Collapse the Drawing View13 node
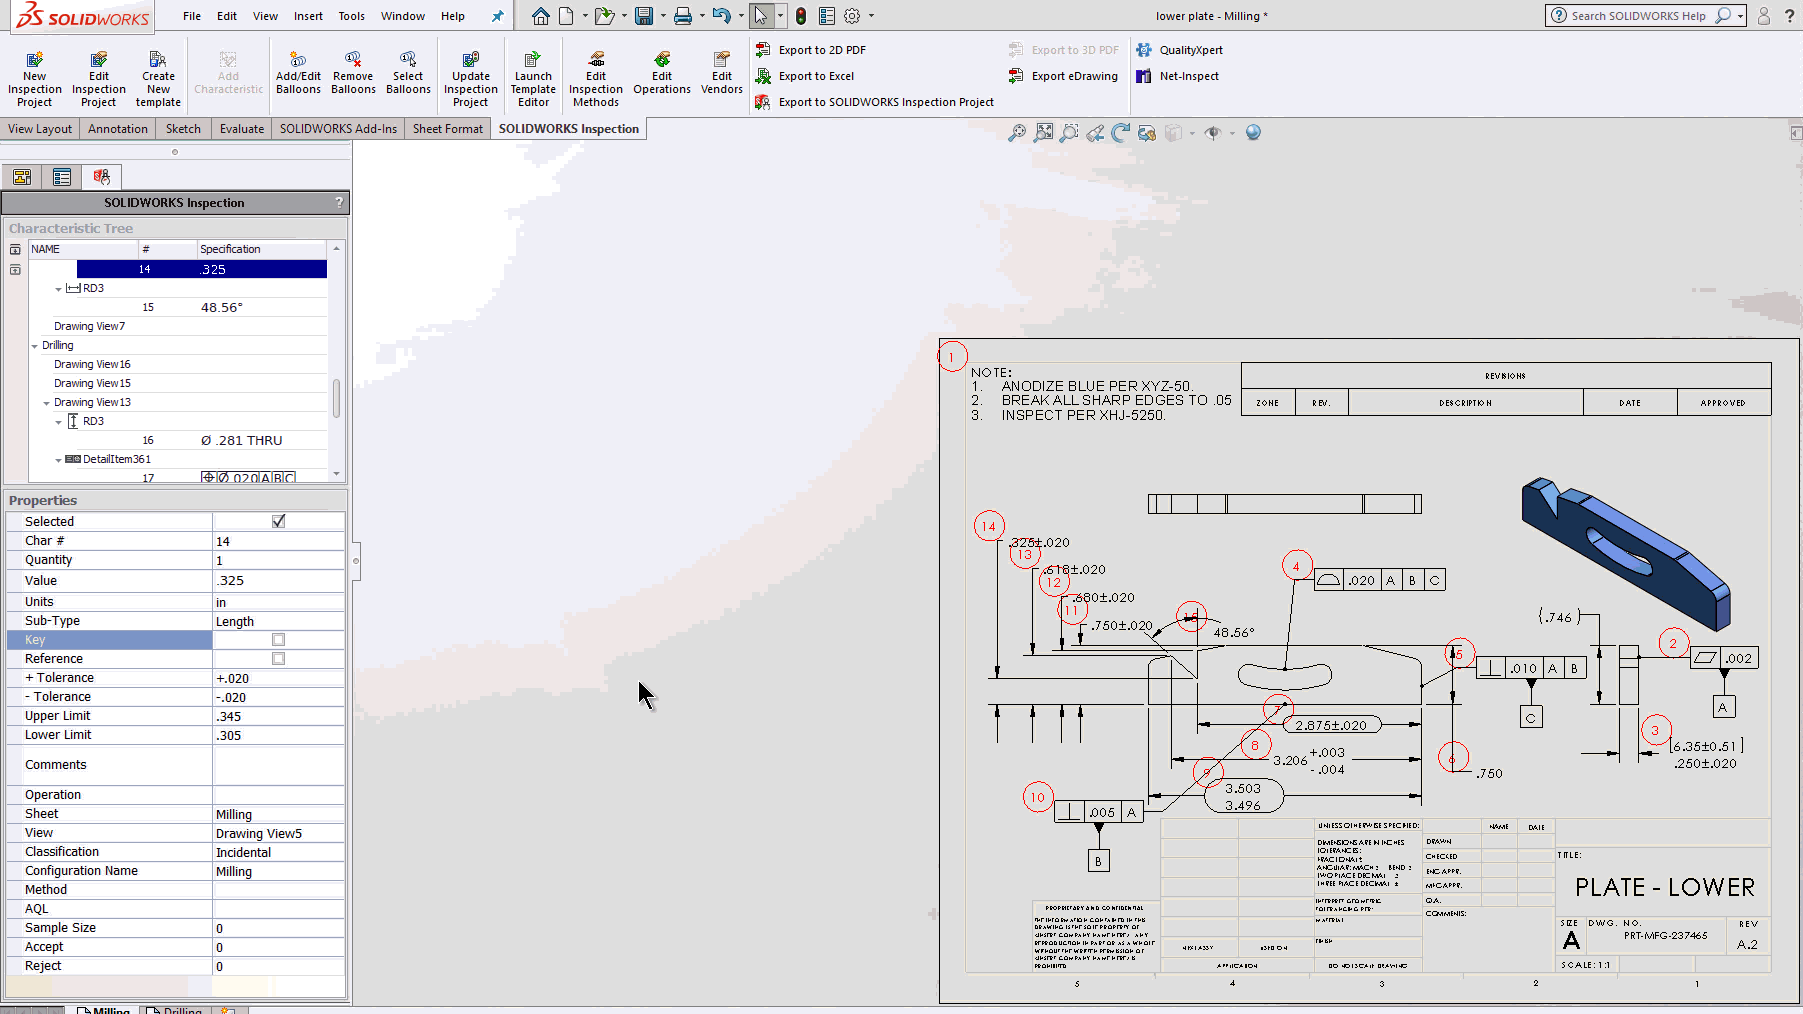 [x=47, y=403]
